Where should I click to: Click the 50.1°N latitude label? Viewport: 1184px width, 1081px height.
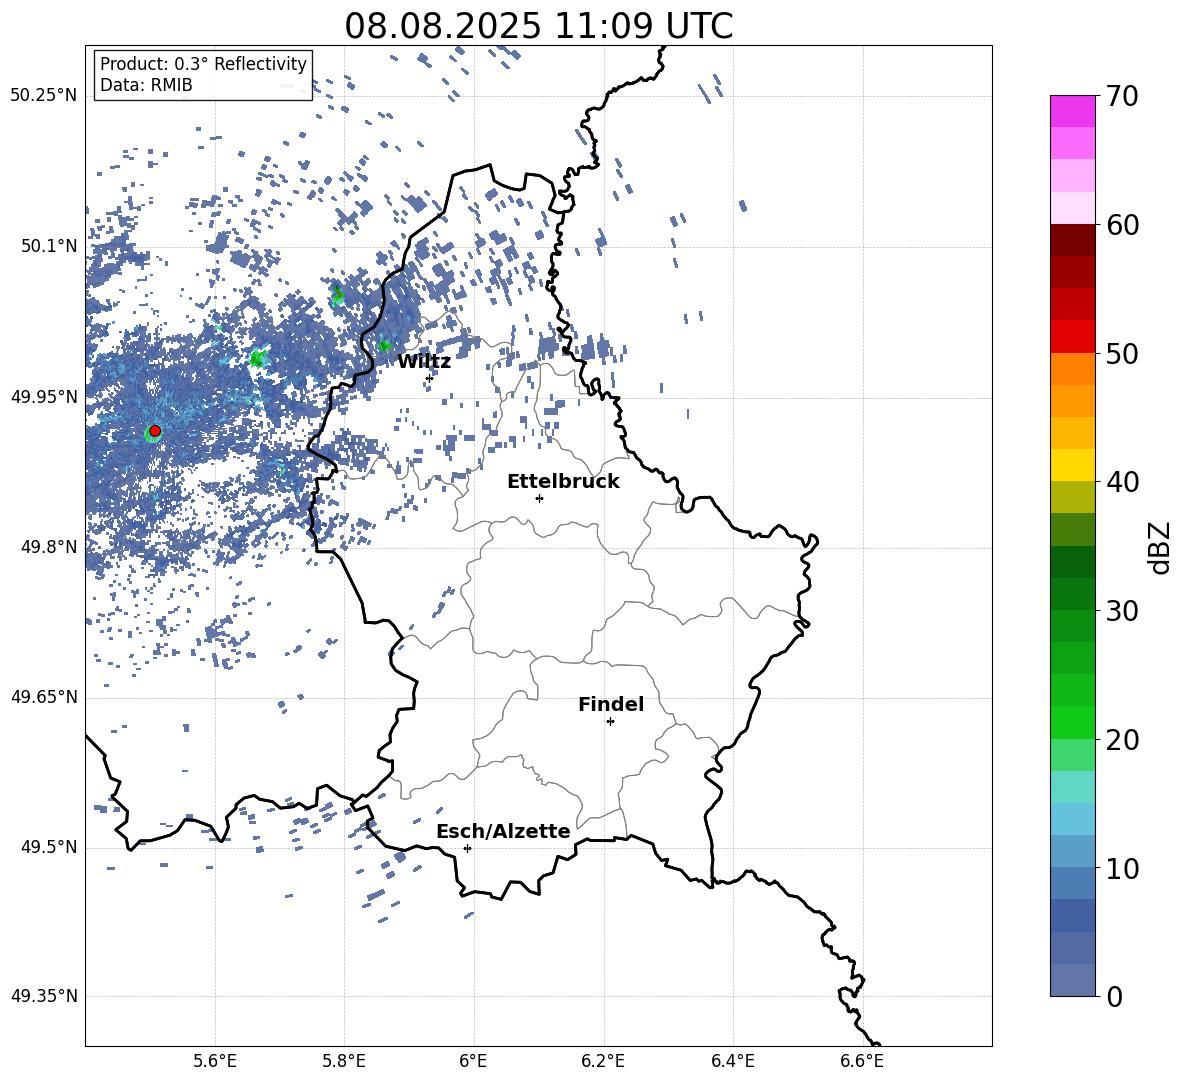click(49, 247)
